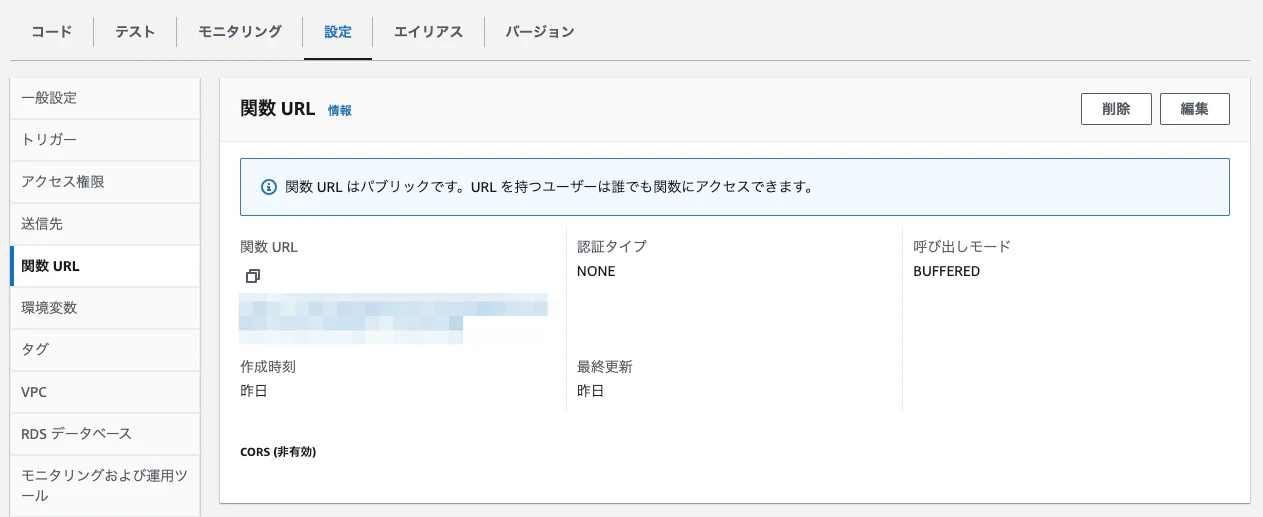Image resolution: width=1263 pixels, height=517 pixels.
Task: Click the NONE auth type value
Action: point(596,271)
